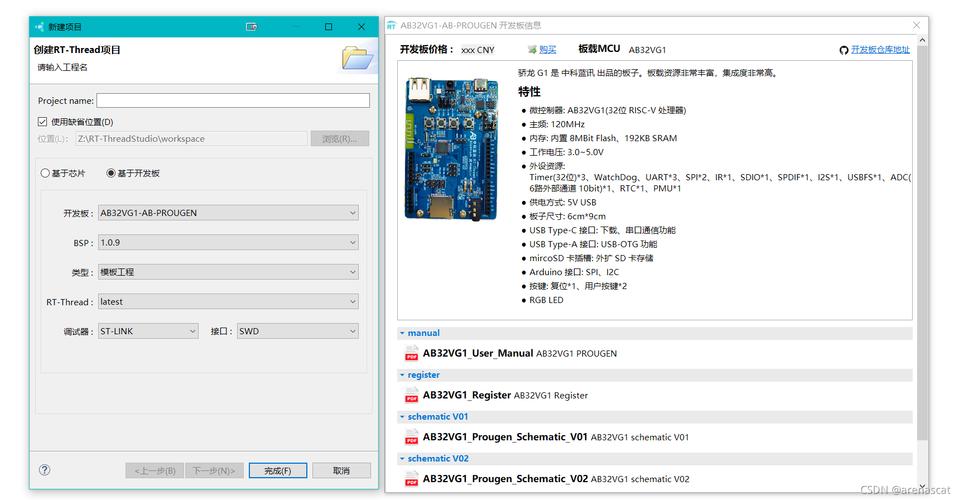Open the AB32VG1_Prougen_Schematic_V01 document
This screenshot has height=500, width=959.
point(505,437)
